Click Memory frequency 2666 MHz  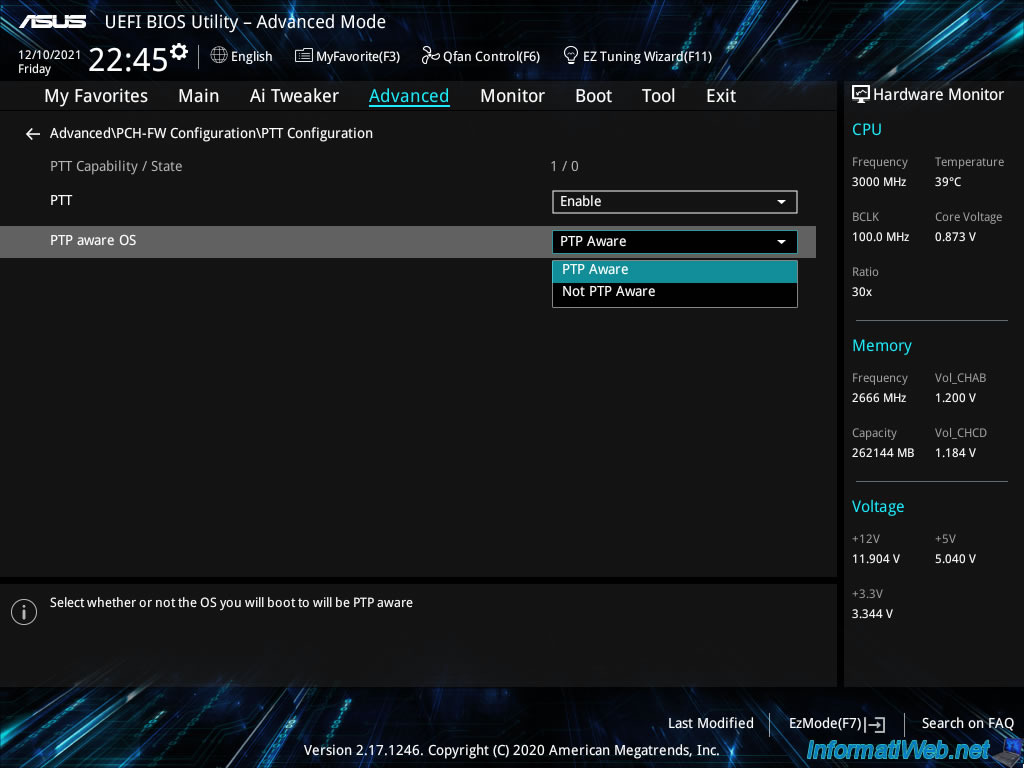click(x=878, y=398)
